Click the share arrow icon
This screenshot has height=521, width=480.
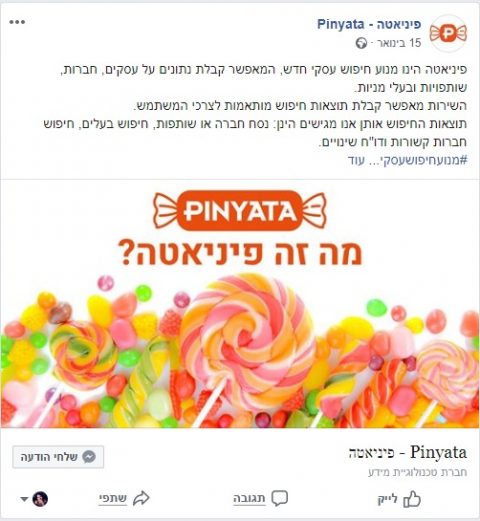click(141, 498)
